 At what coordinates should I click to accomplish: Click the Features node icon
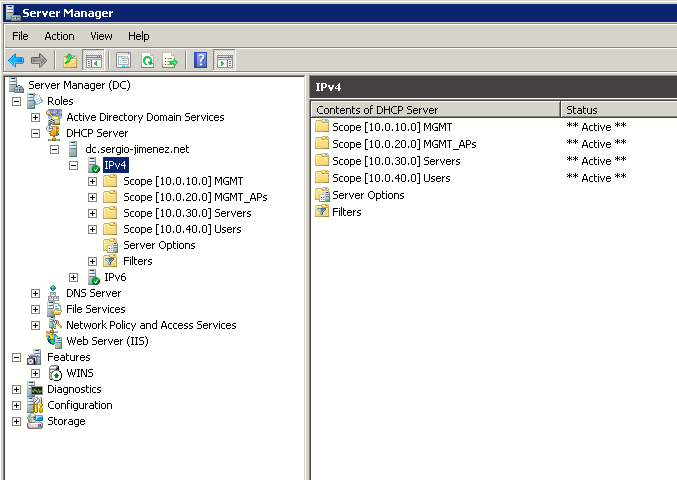(34, 357)
